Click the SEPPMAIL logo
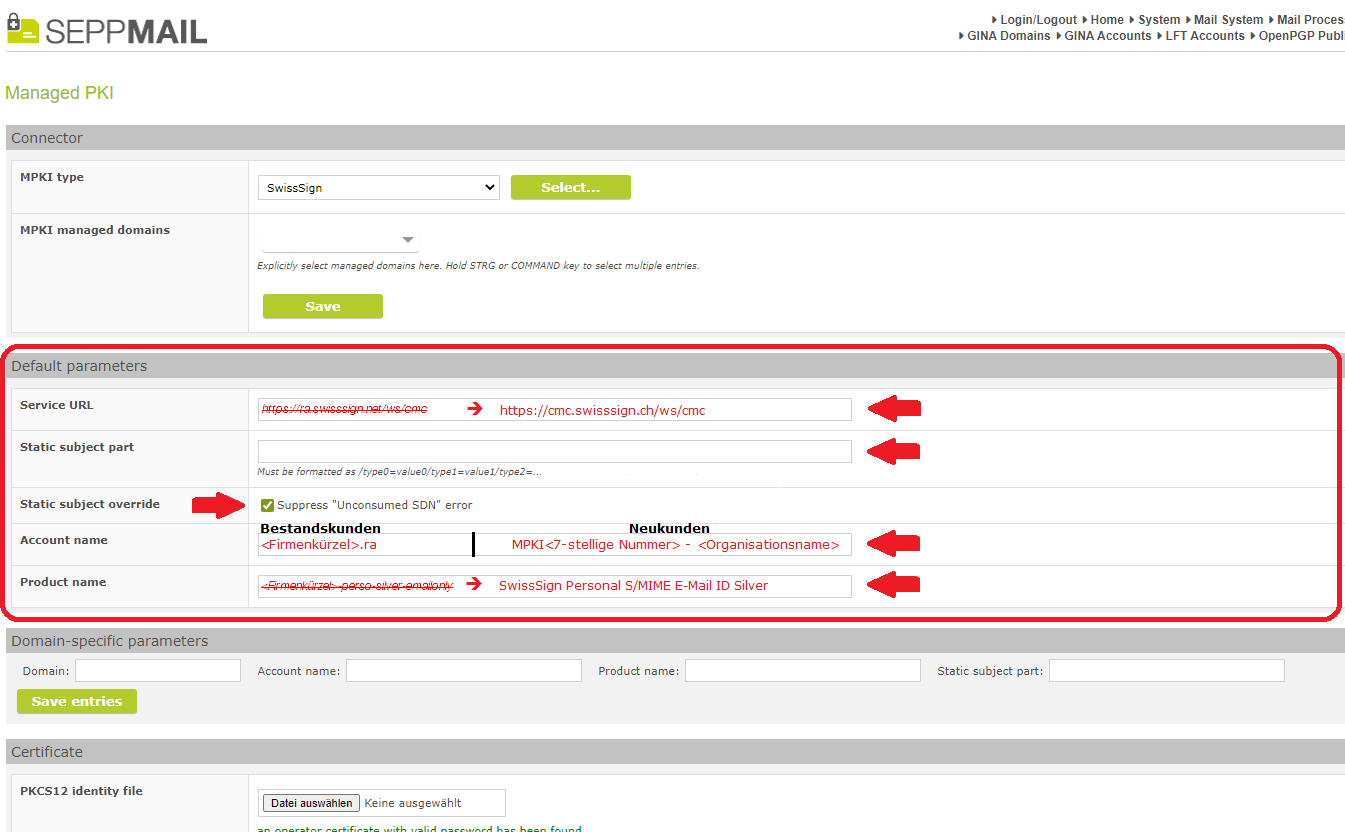 coord(107,28)
